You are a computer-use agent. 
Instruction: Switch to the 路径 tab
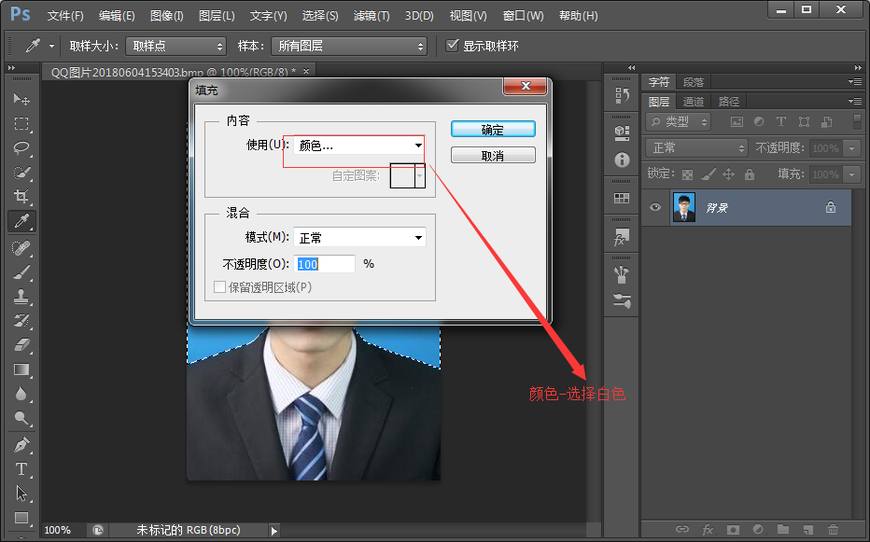pos(729,102)
